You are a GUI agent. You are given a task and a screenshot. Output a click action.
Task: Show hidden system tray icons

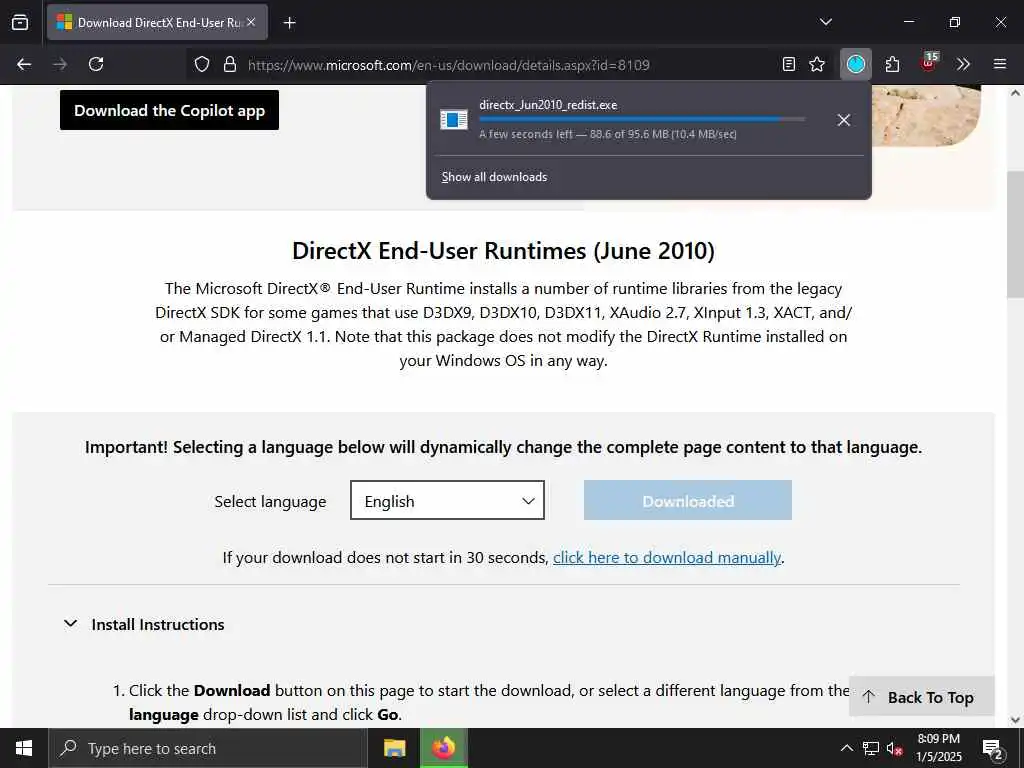coord(846,748)
